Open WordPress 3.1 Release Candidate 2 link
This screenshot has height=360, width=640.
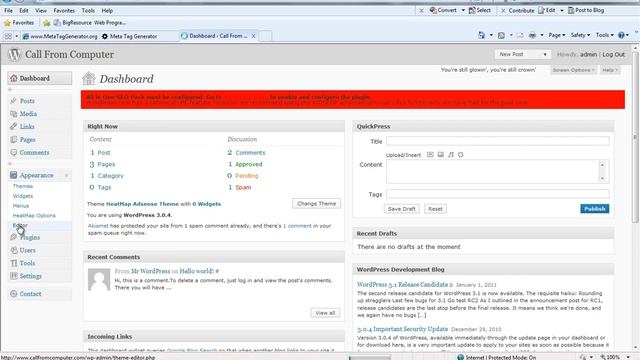[405, 284]
